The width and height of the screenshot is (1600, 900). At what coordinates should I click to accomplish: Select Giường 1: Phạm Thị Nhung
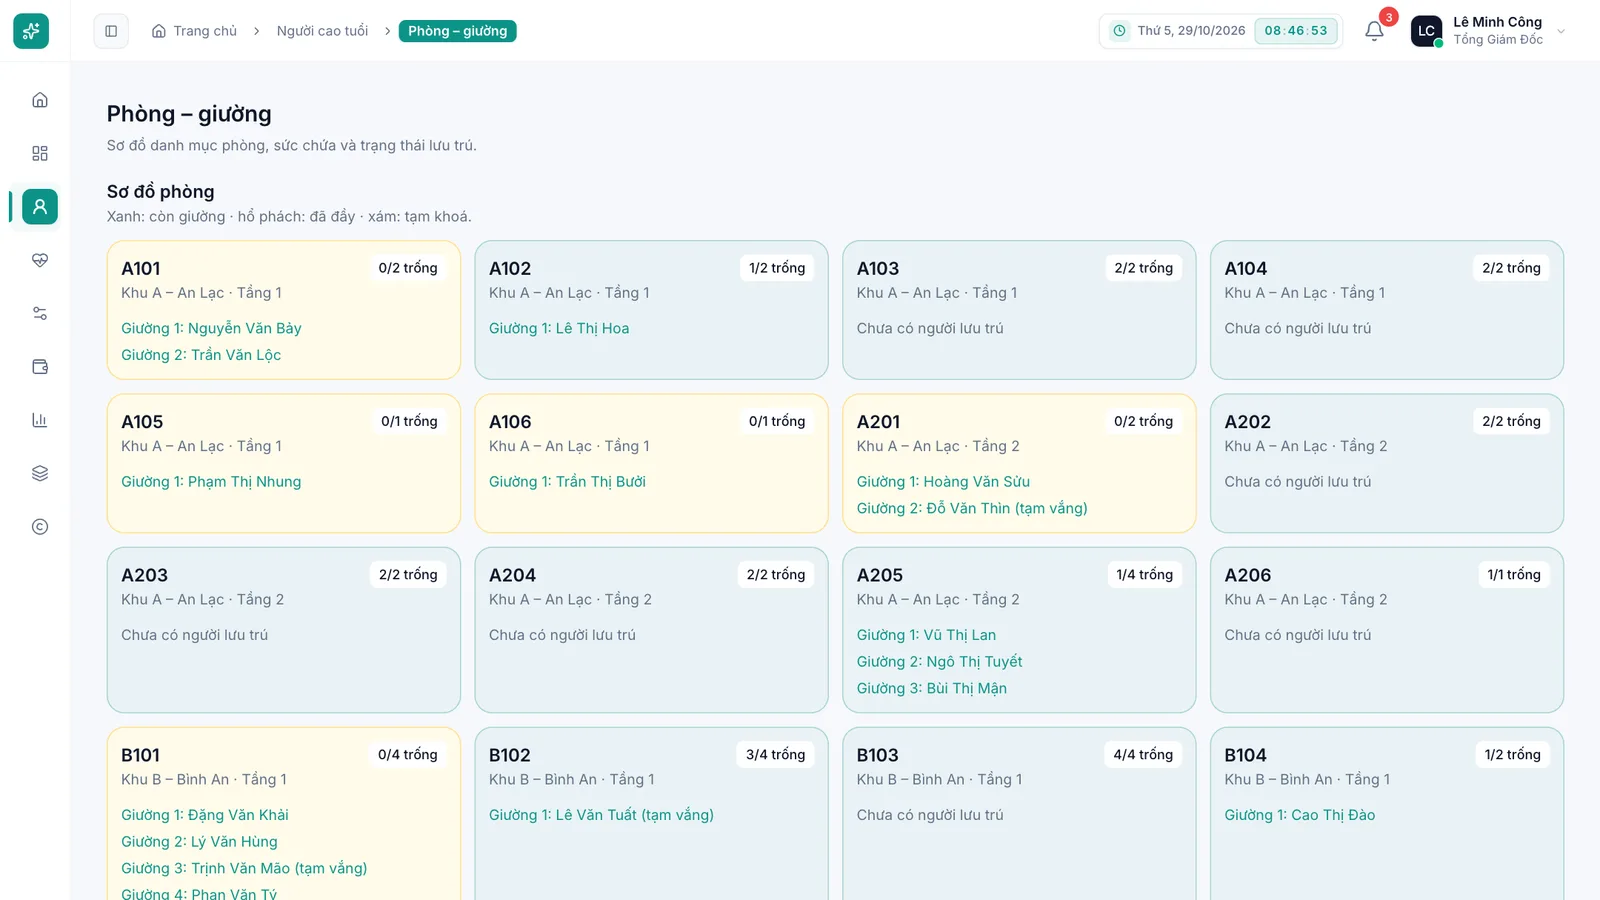coord(211,481)
